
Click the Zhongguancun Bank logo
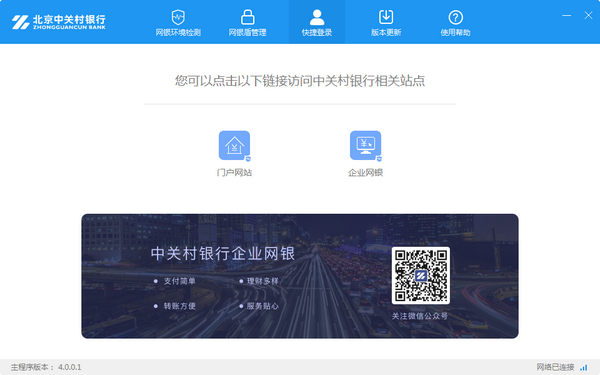[x=59, y=22]
